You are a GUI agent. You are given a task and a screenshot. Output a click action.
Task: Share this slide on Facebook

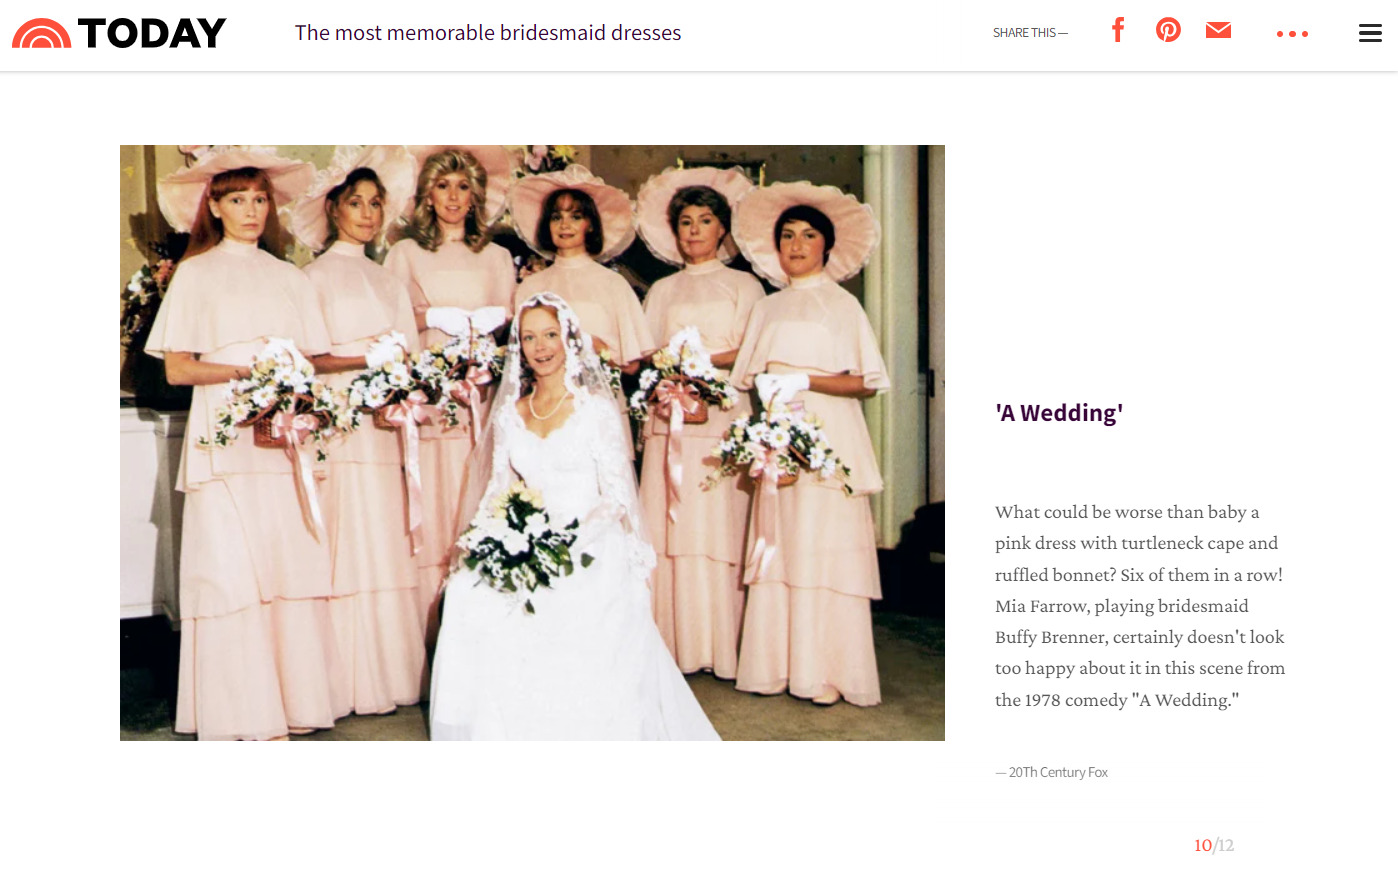point(1118,30)
